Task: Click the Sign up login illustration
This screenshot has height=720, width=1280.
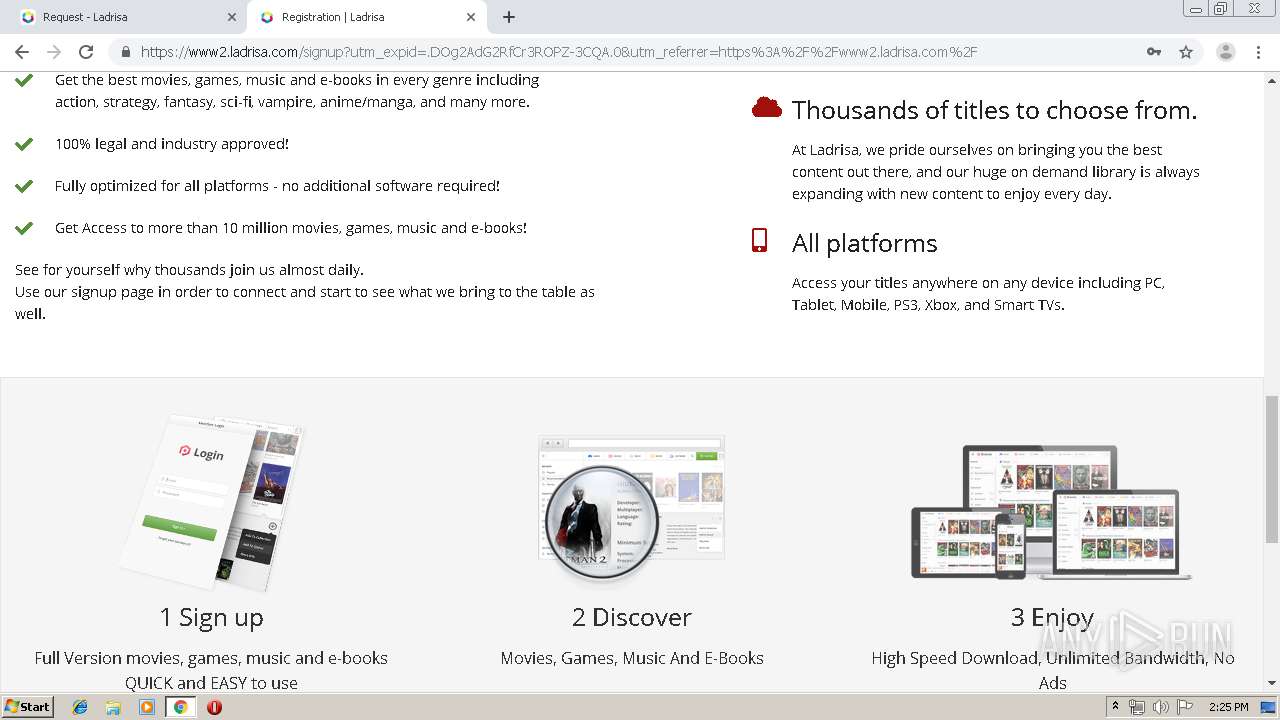Action: pyautogui.click(x=213, y=502)
